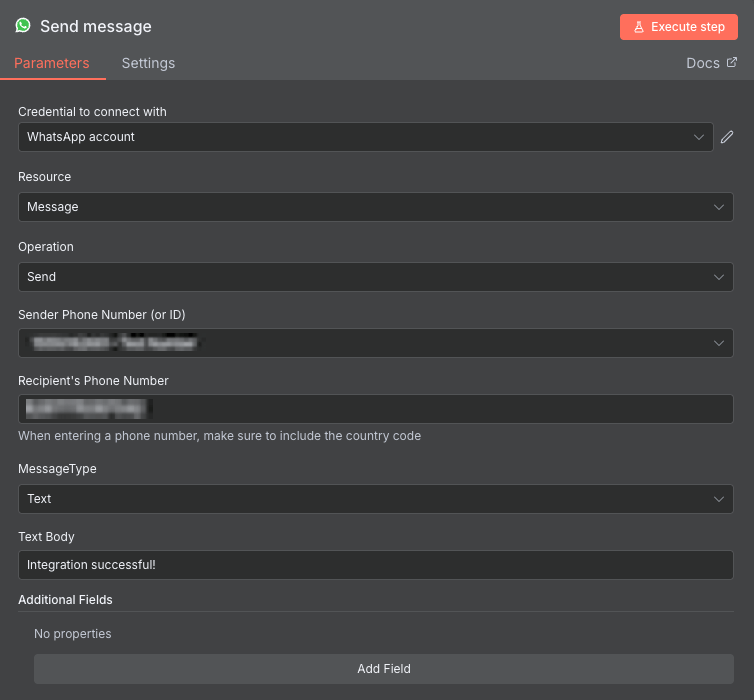754x700 pixels.
Task: Click the Additional Fields section heading
Action: click(x=65, y=600)
